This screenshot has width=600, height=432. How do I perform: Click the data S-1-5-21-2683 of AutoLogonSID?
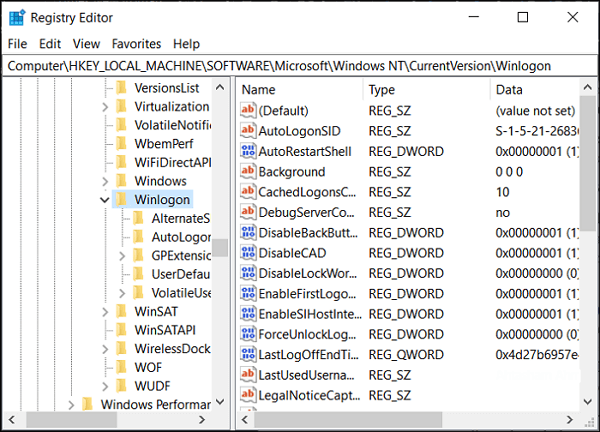coord(537,131)
